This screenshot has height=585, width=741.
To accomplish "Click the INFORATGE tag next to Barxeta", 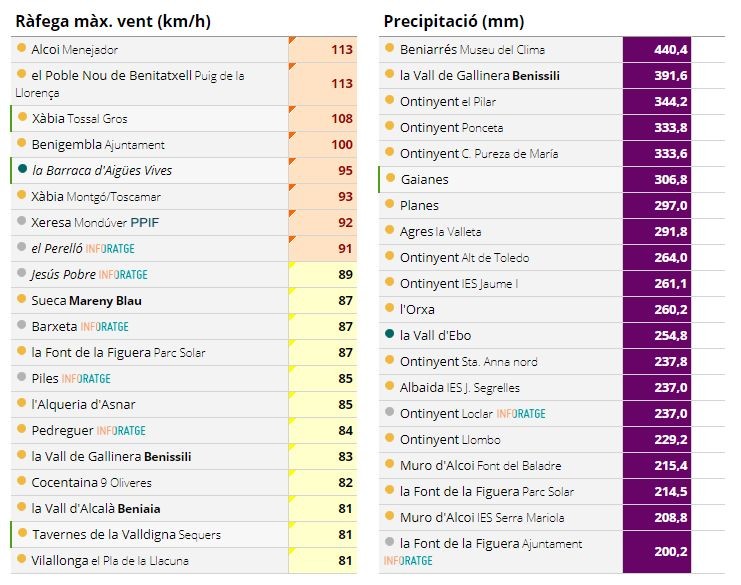I will (x=104, y=327).
